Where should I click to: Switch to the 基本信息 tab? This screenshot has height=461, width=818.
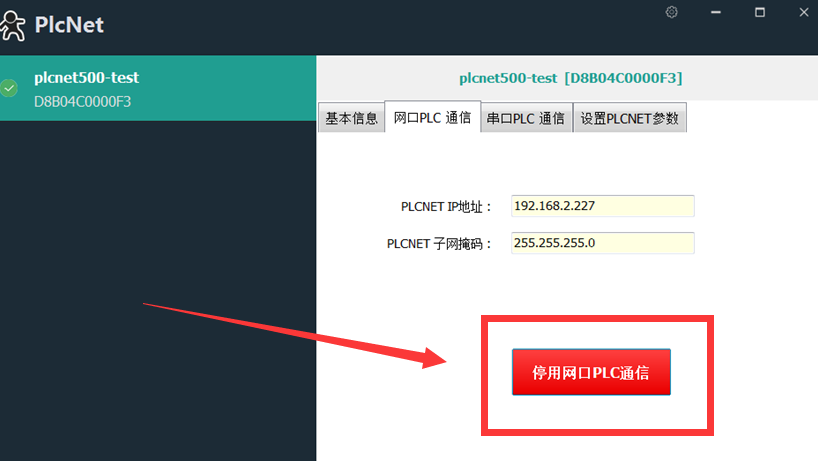point(351,118)
